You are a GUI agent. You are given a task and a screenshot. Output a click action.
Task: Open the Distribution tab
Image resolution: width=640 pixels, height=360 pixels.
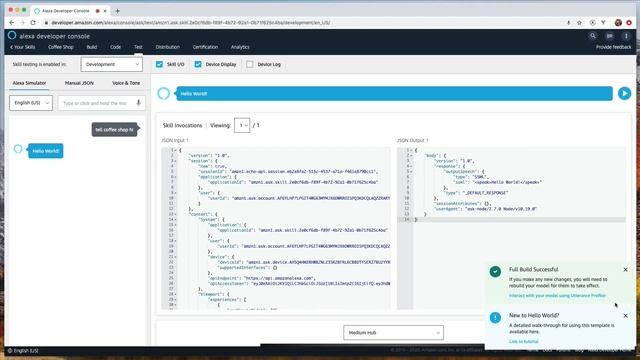click(x=168, y=47)
